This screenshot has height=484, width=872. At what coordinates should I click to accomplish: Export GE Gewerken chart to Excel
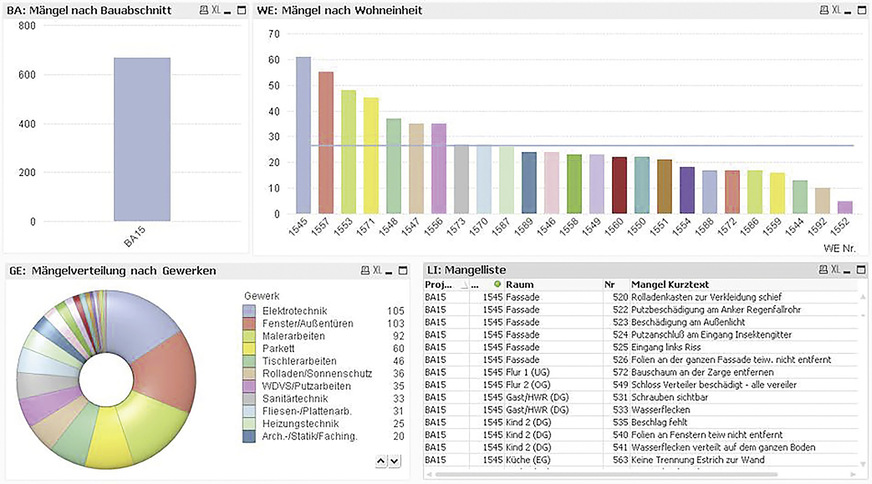(x=377, y=270)
